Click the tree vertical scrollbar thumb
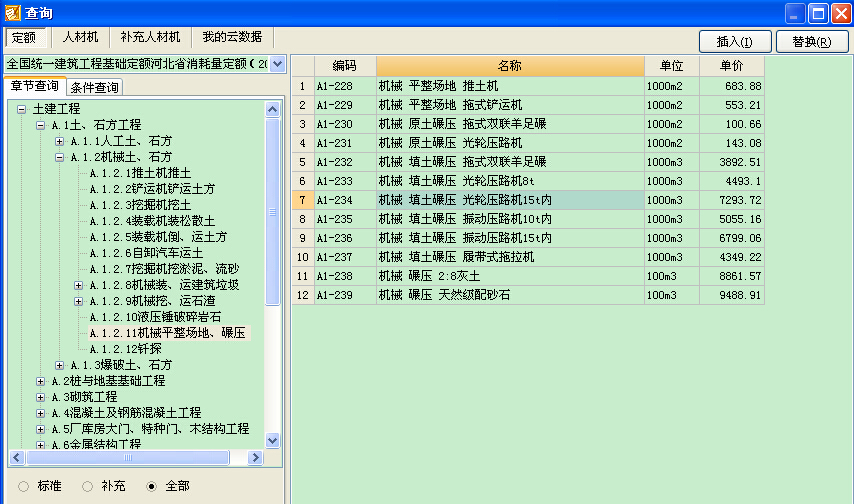The height and width of the screenshot is (504, 854). pos(273,212)
